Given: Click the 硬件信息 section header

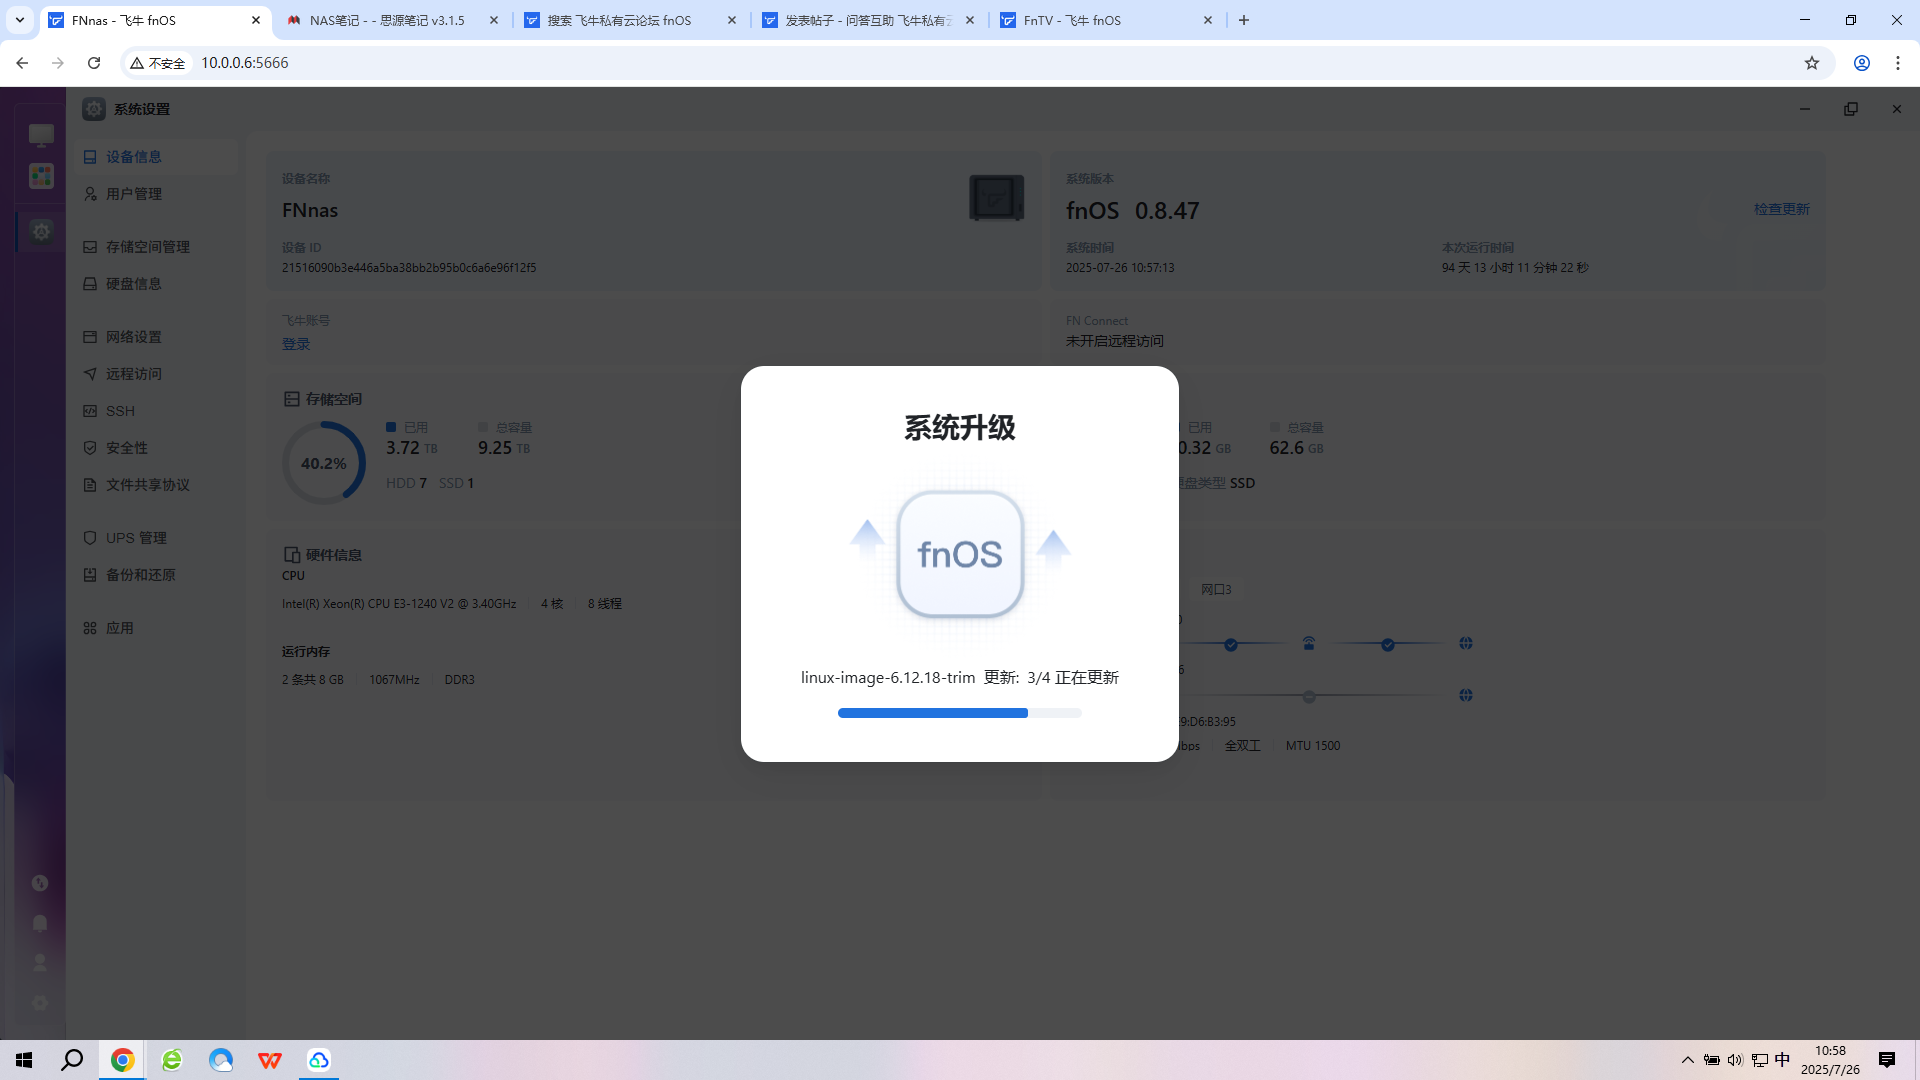Looking at the screenshot, I should pyautogui.click(x=322, y=555).
